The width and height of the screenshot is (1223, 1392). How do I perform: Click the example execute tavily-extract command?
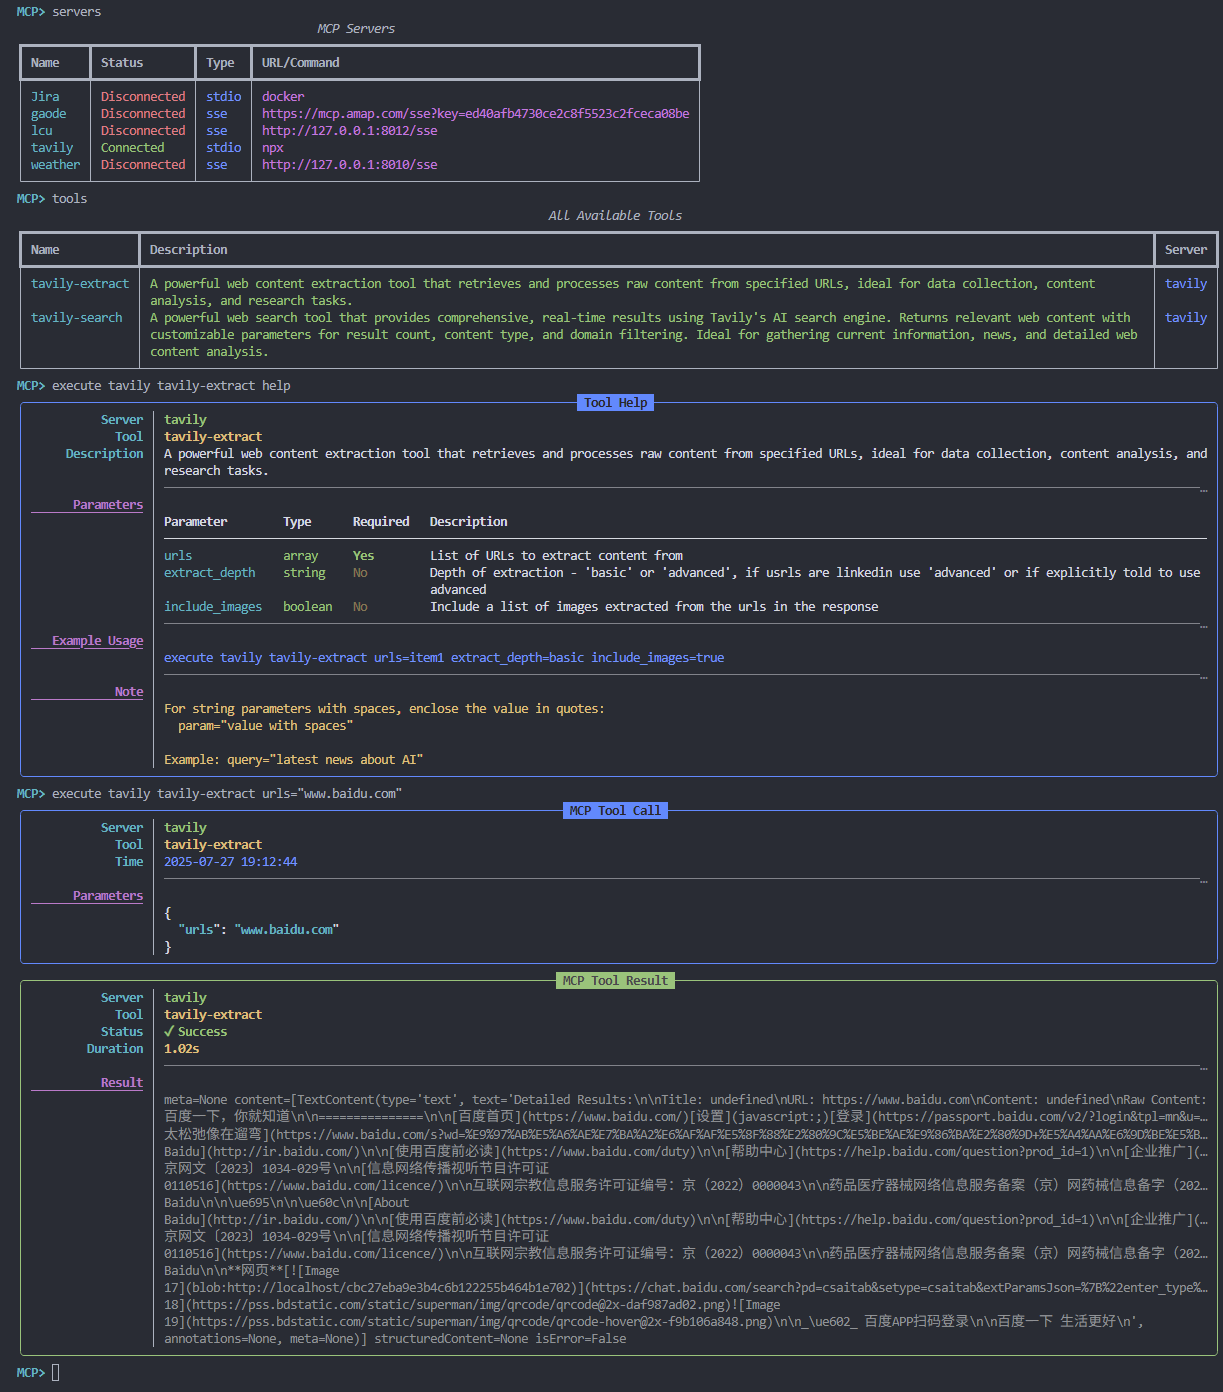pos(444,658)
